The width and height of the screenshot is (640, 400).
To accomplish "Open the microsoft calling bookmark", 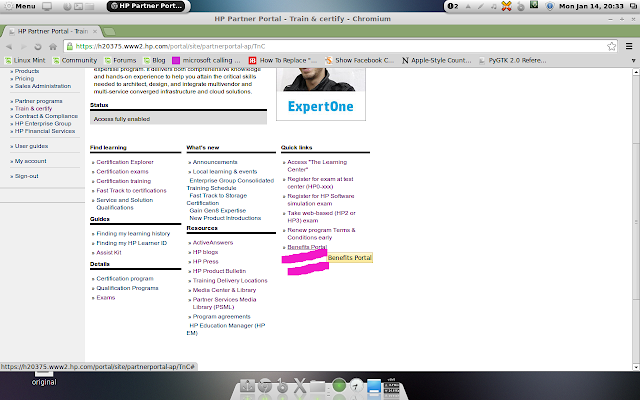I will [206, 60].
